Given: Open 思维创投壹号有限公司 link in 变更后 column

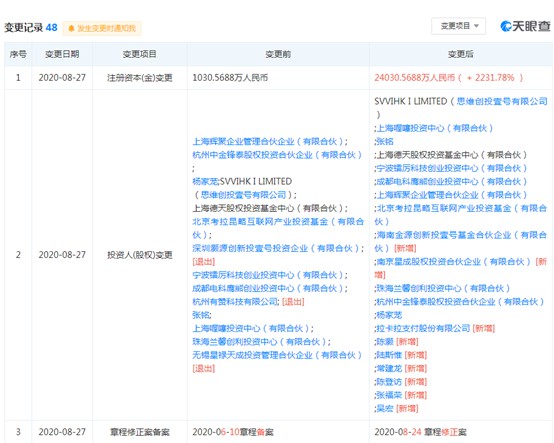Looking at the screenshot, I should (502, 101).
